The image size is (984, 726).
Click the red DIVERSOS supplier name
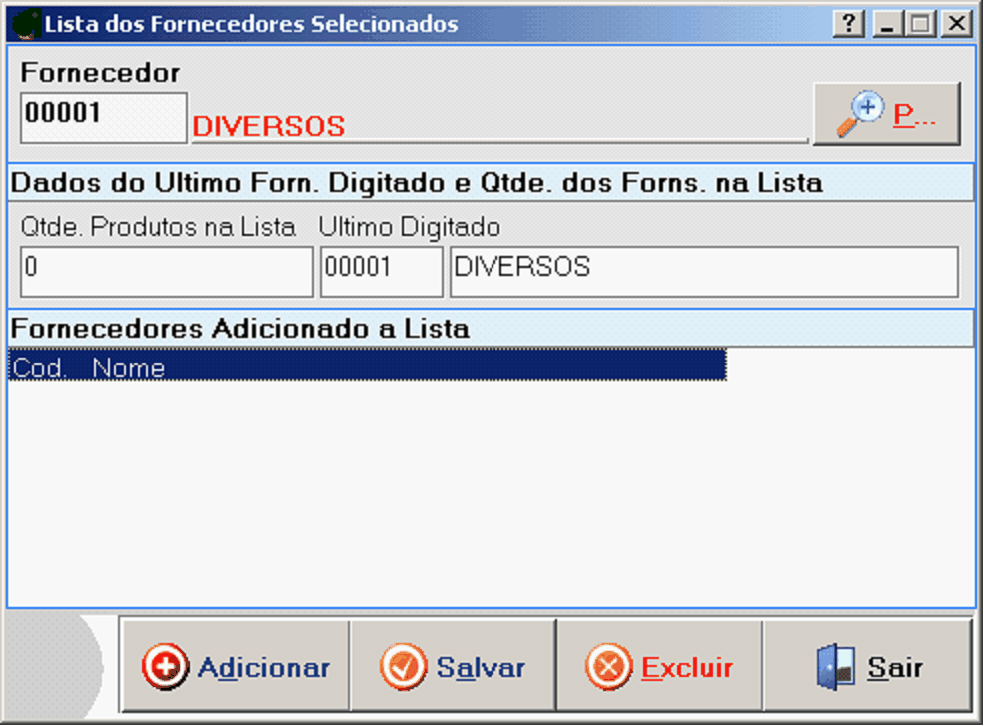269,127
